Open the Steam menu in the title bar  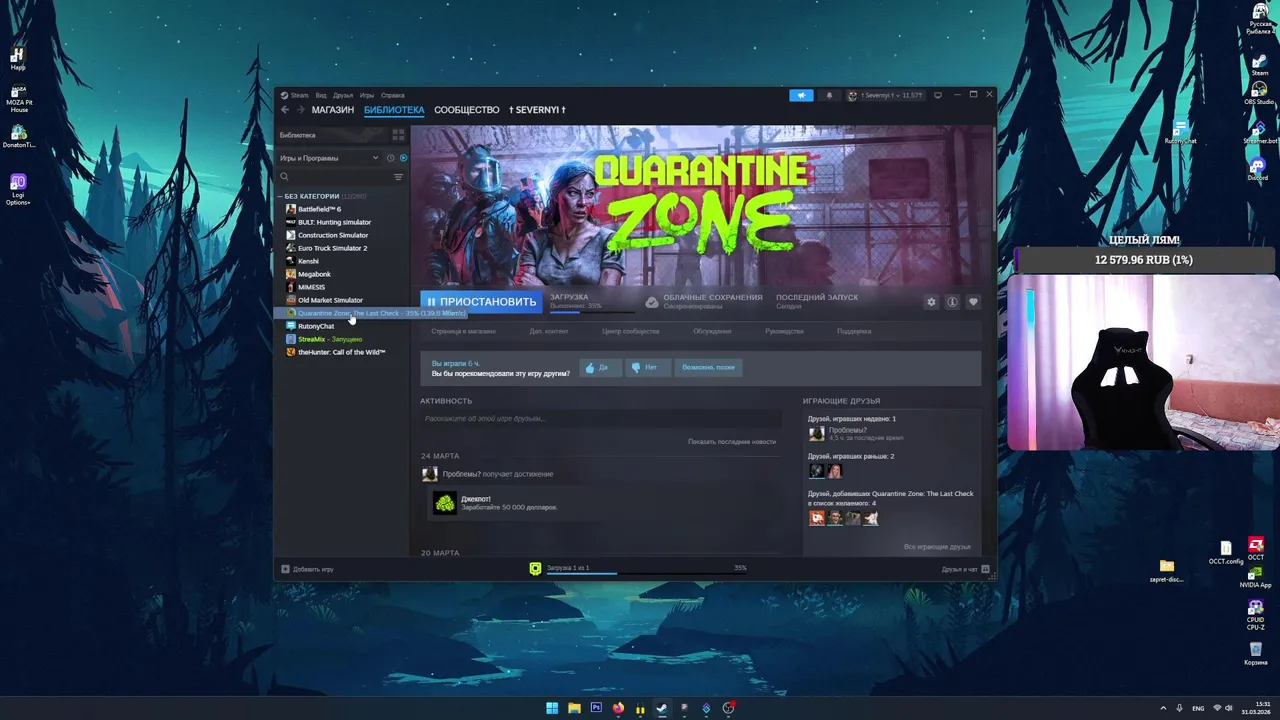[x=295, y=95]
